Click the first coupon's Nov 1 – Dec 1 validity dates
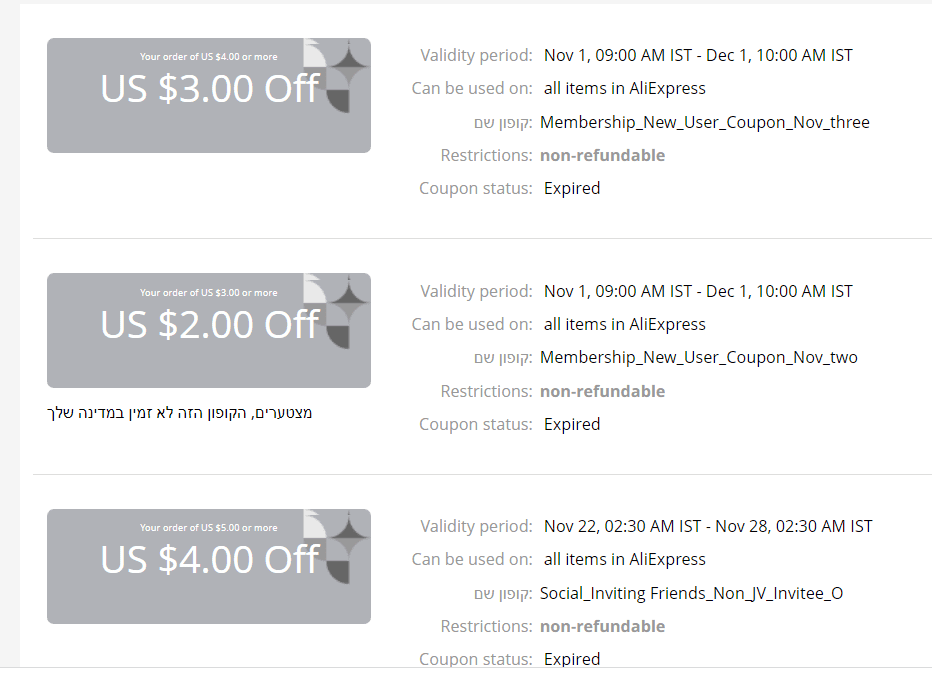The image size is (932, 685). click(698, 55)
